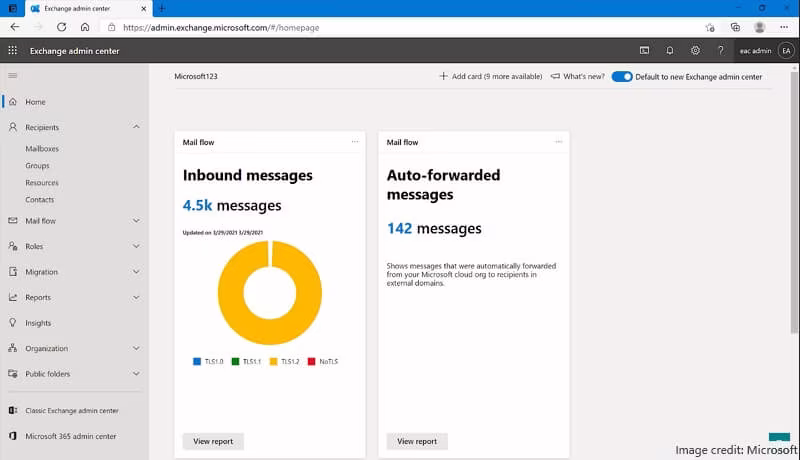The width and height of the screenshot is (800, 460).
Task: Open the Inbound messages card options ellipsis
Action: point(355,142)
